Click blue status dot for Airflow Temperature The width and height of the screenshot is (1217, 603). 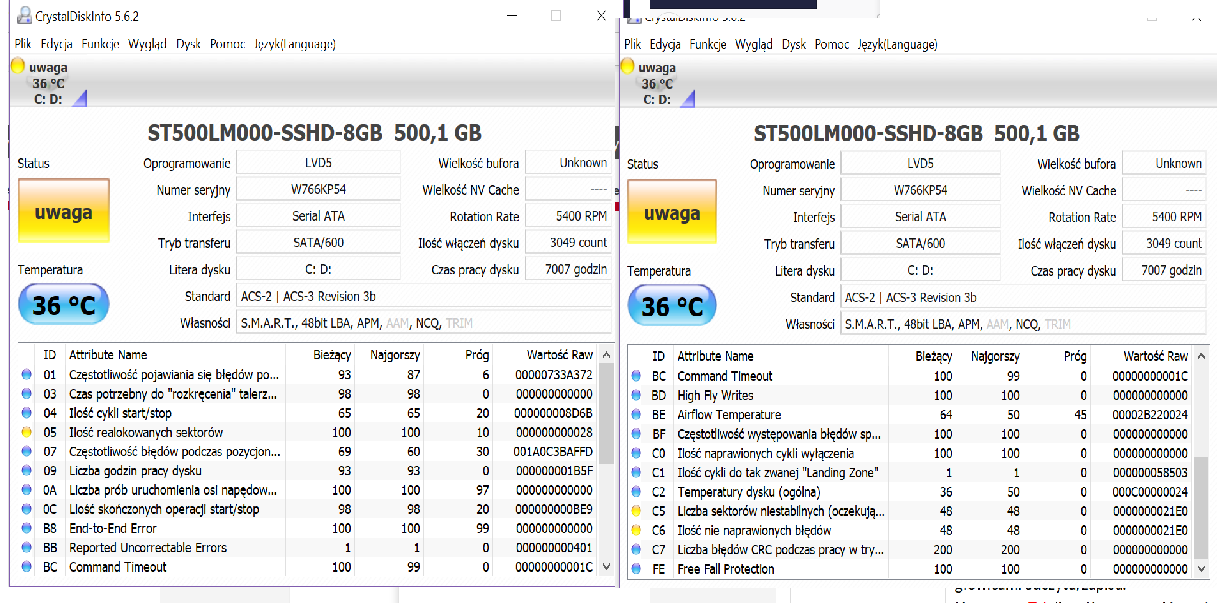coord(635,414)
